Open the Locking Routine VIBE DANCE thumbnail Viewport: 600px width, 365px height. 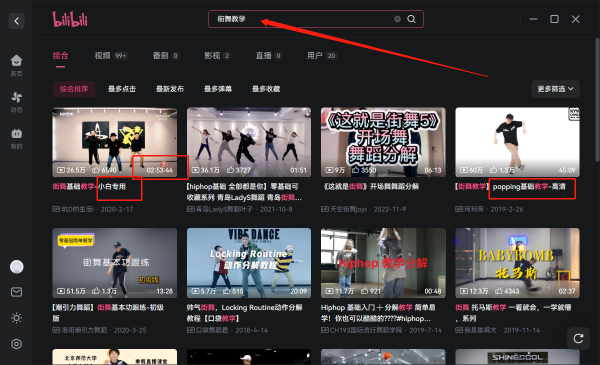249,263
